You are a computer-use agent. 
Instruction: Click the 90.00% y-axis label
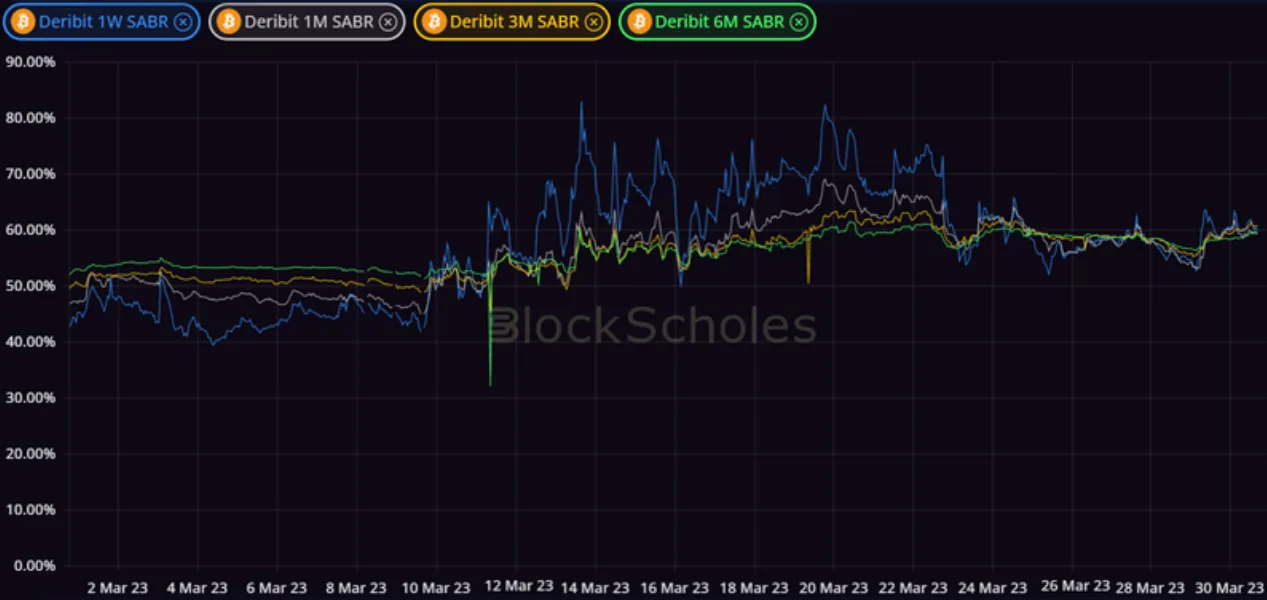point(29,61)
